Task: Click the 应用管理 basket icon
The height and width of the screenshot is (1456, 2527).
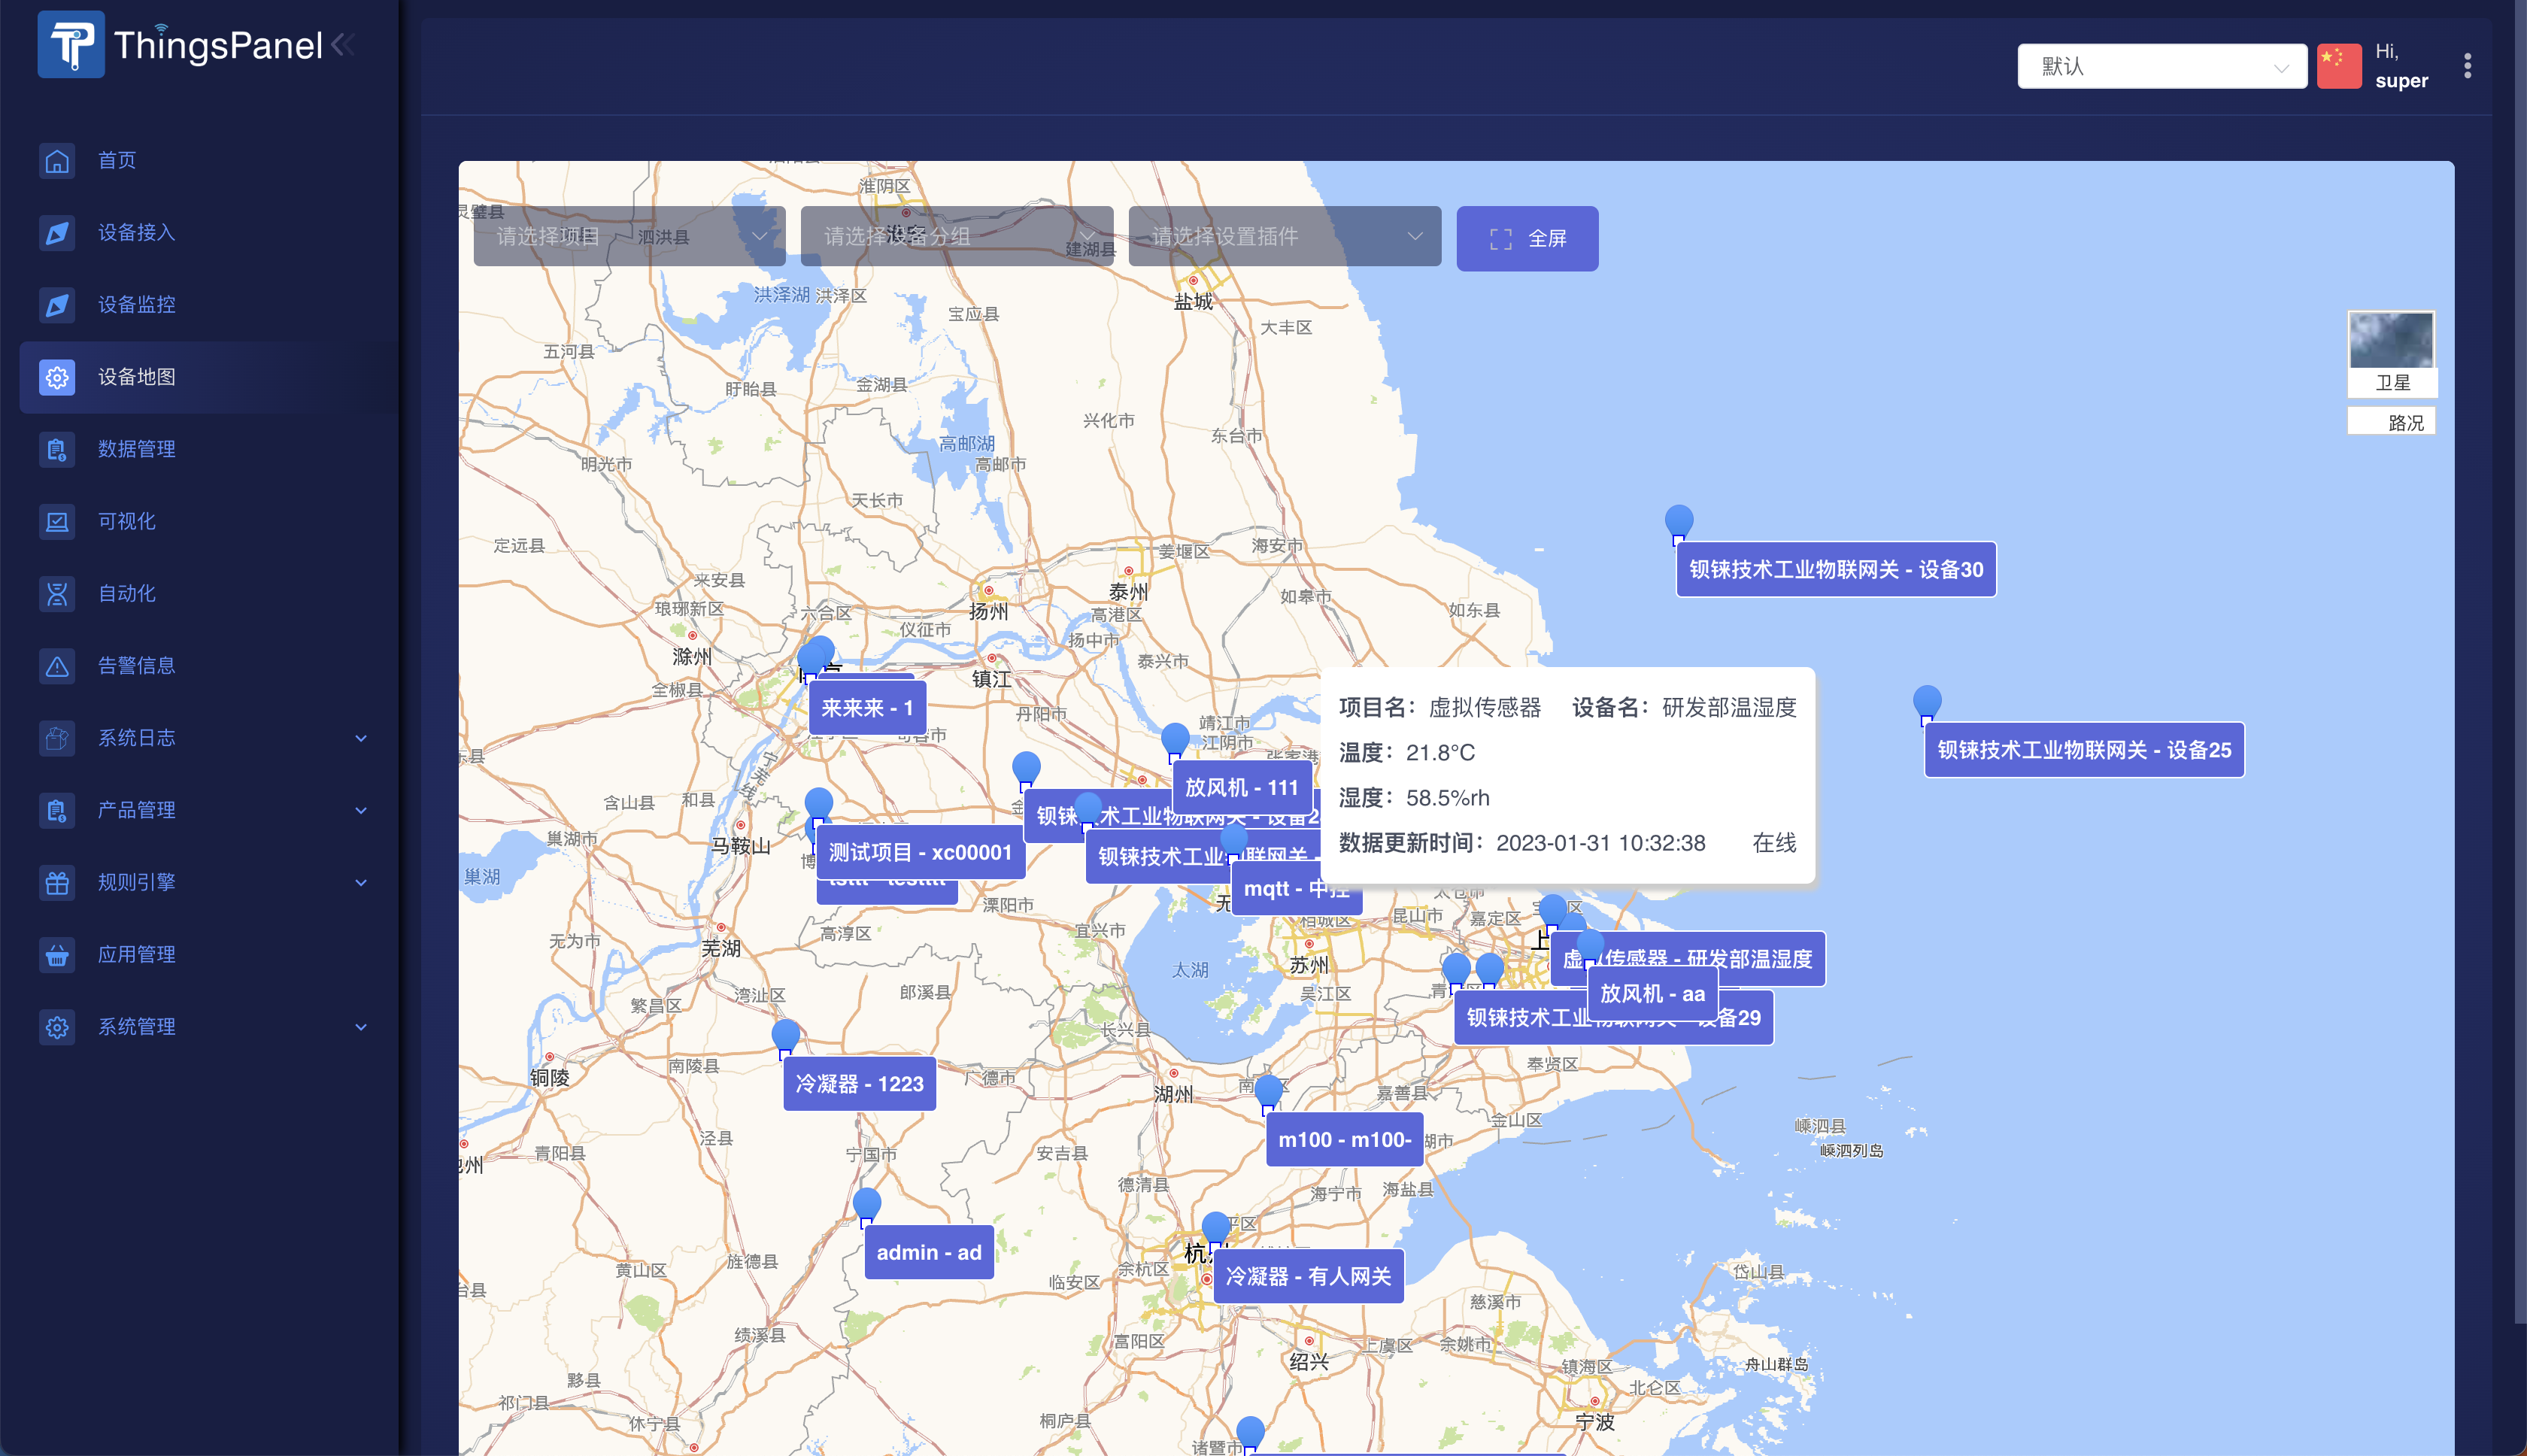Action: click(57, 954)
